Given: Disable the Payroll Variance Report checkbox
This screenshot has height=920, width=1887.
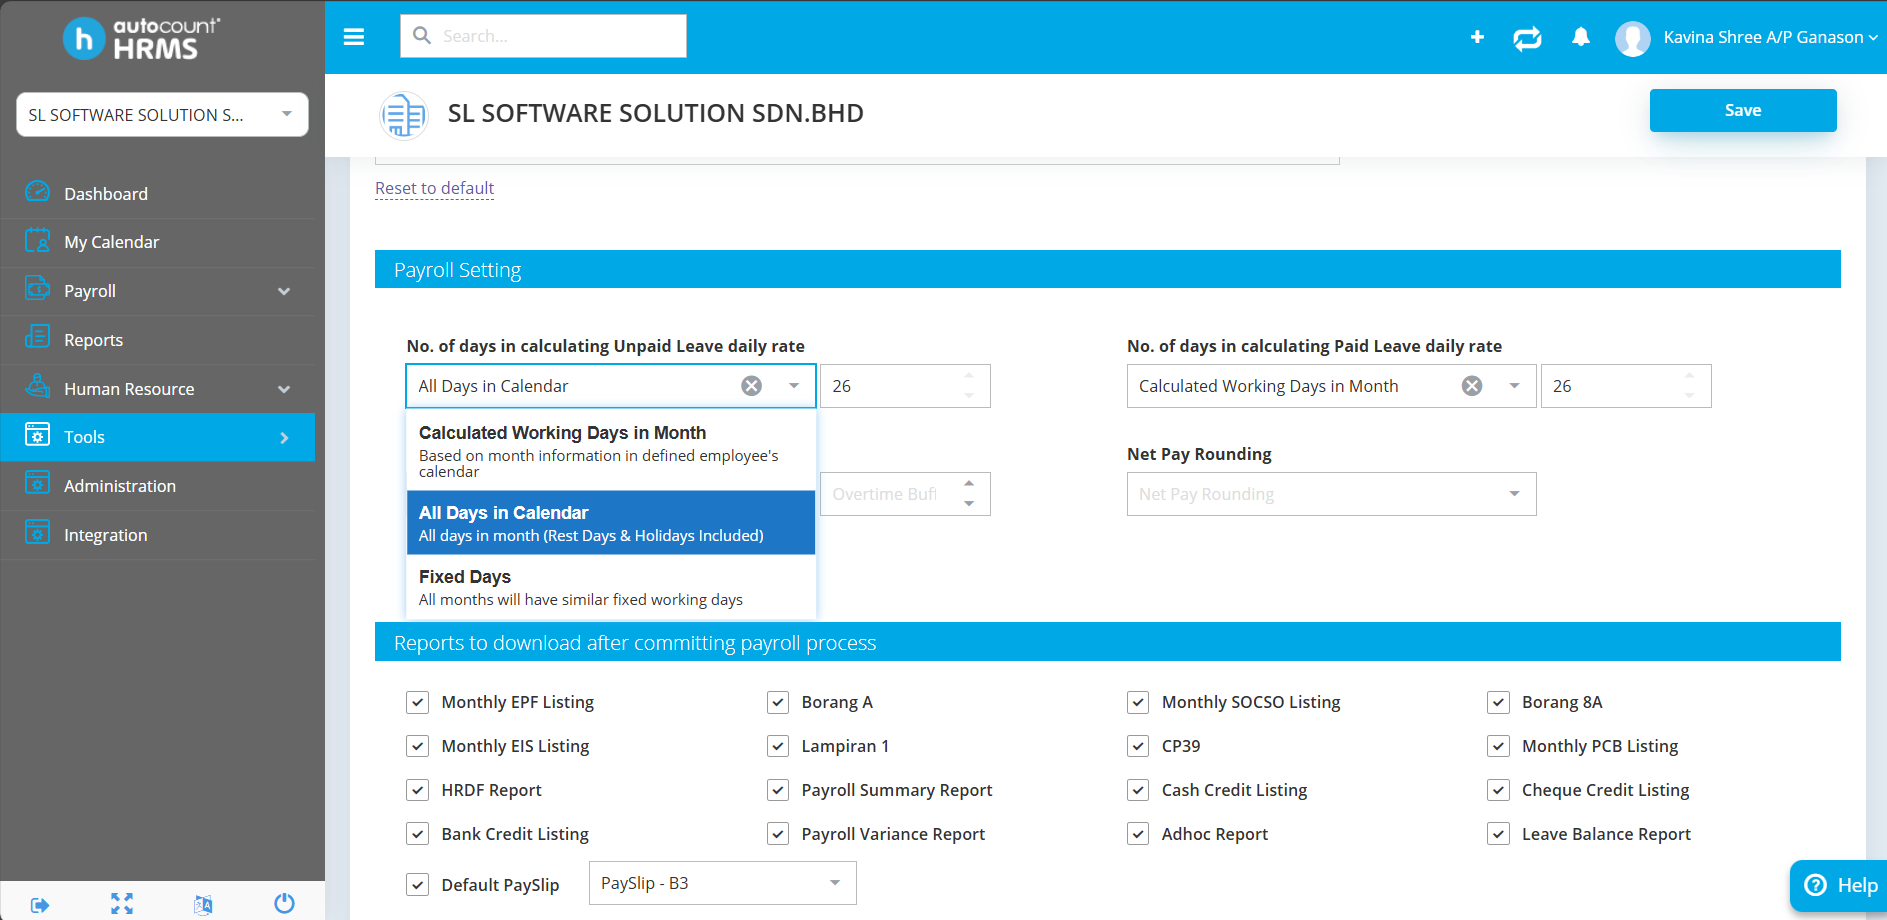Looking at the screenshot, I should (778, 834).
